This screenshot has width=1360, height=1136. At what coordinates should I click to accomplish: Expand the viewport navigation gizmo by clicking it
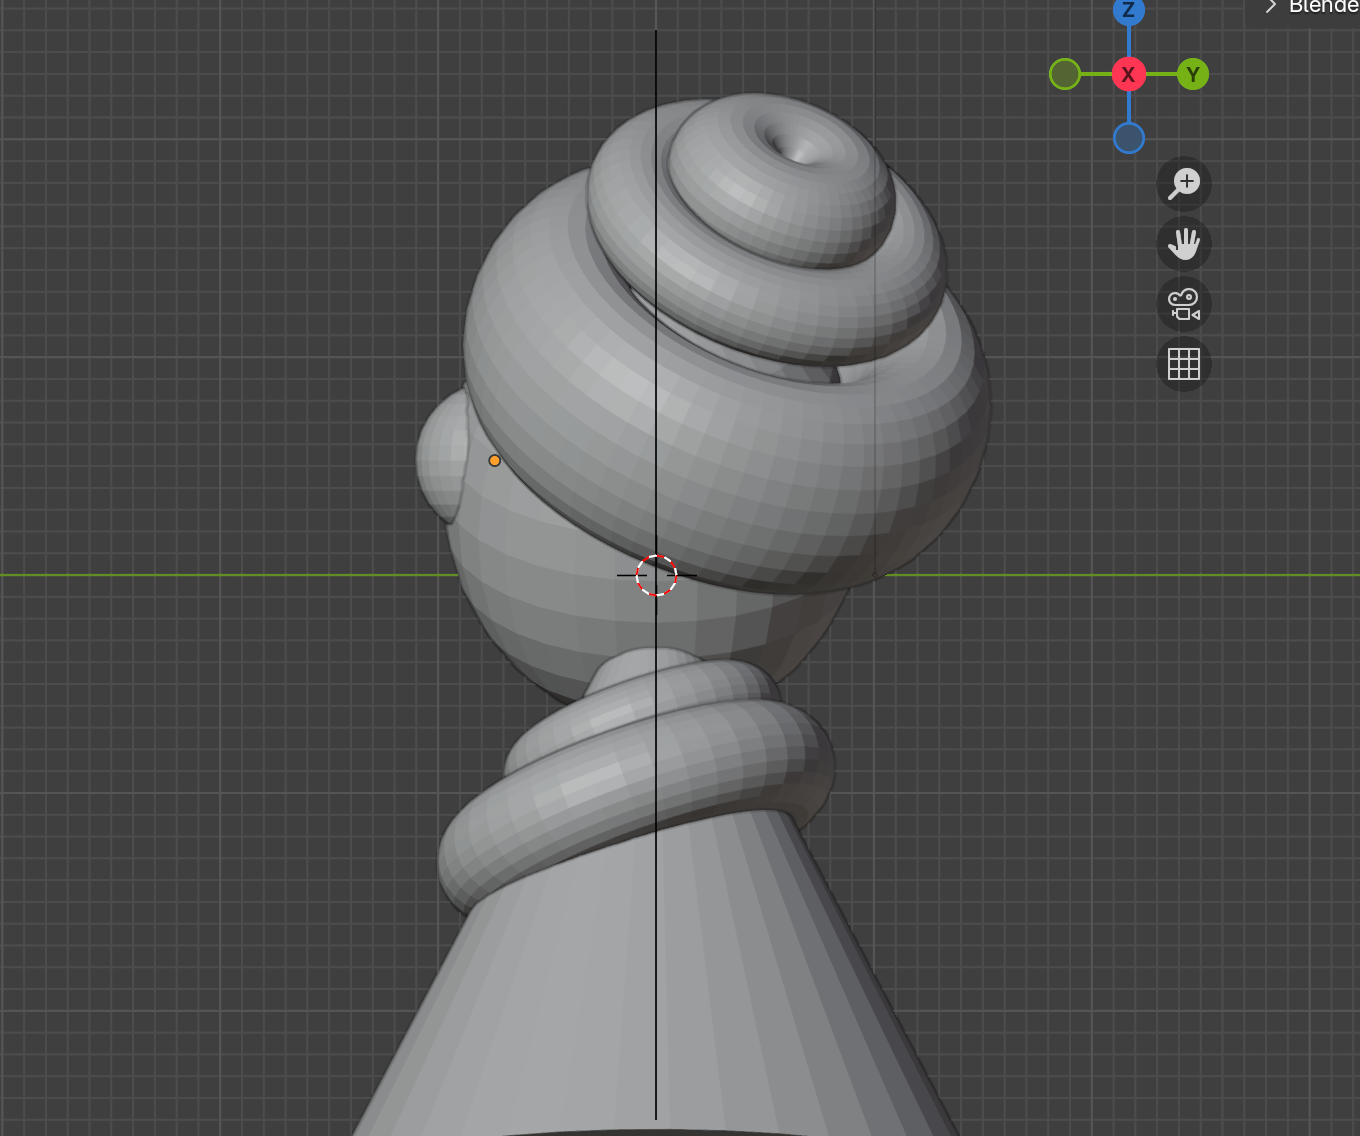click(1128, 74)
